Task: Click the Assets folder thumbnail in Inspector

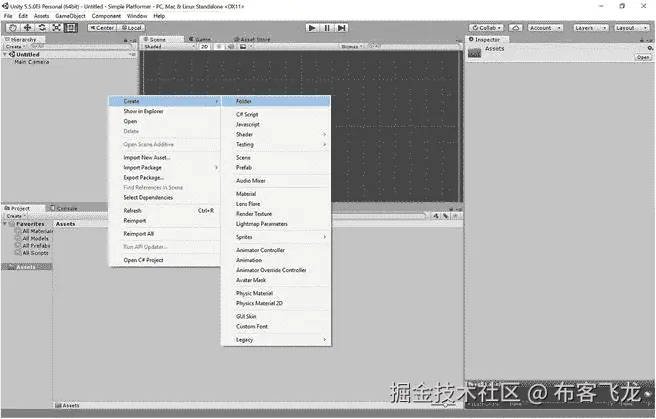Action: (474, 53)
